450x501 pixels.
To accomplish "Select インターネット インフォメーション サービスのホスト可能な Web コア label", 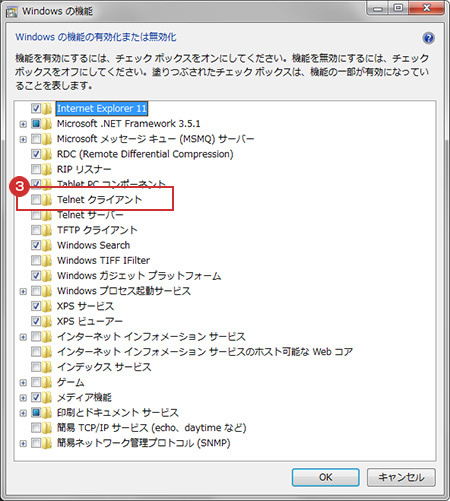I will point(205,352).
